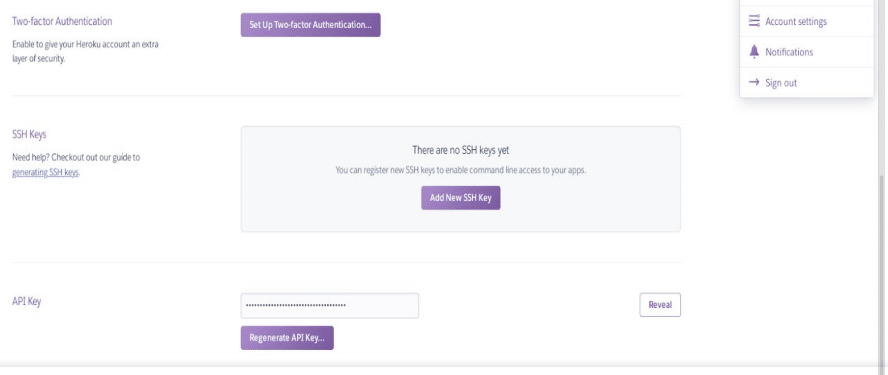Click the API Key section label
888x375 pixels.
[27, 301]
